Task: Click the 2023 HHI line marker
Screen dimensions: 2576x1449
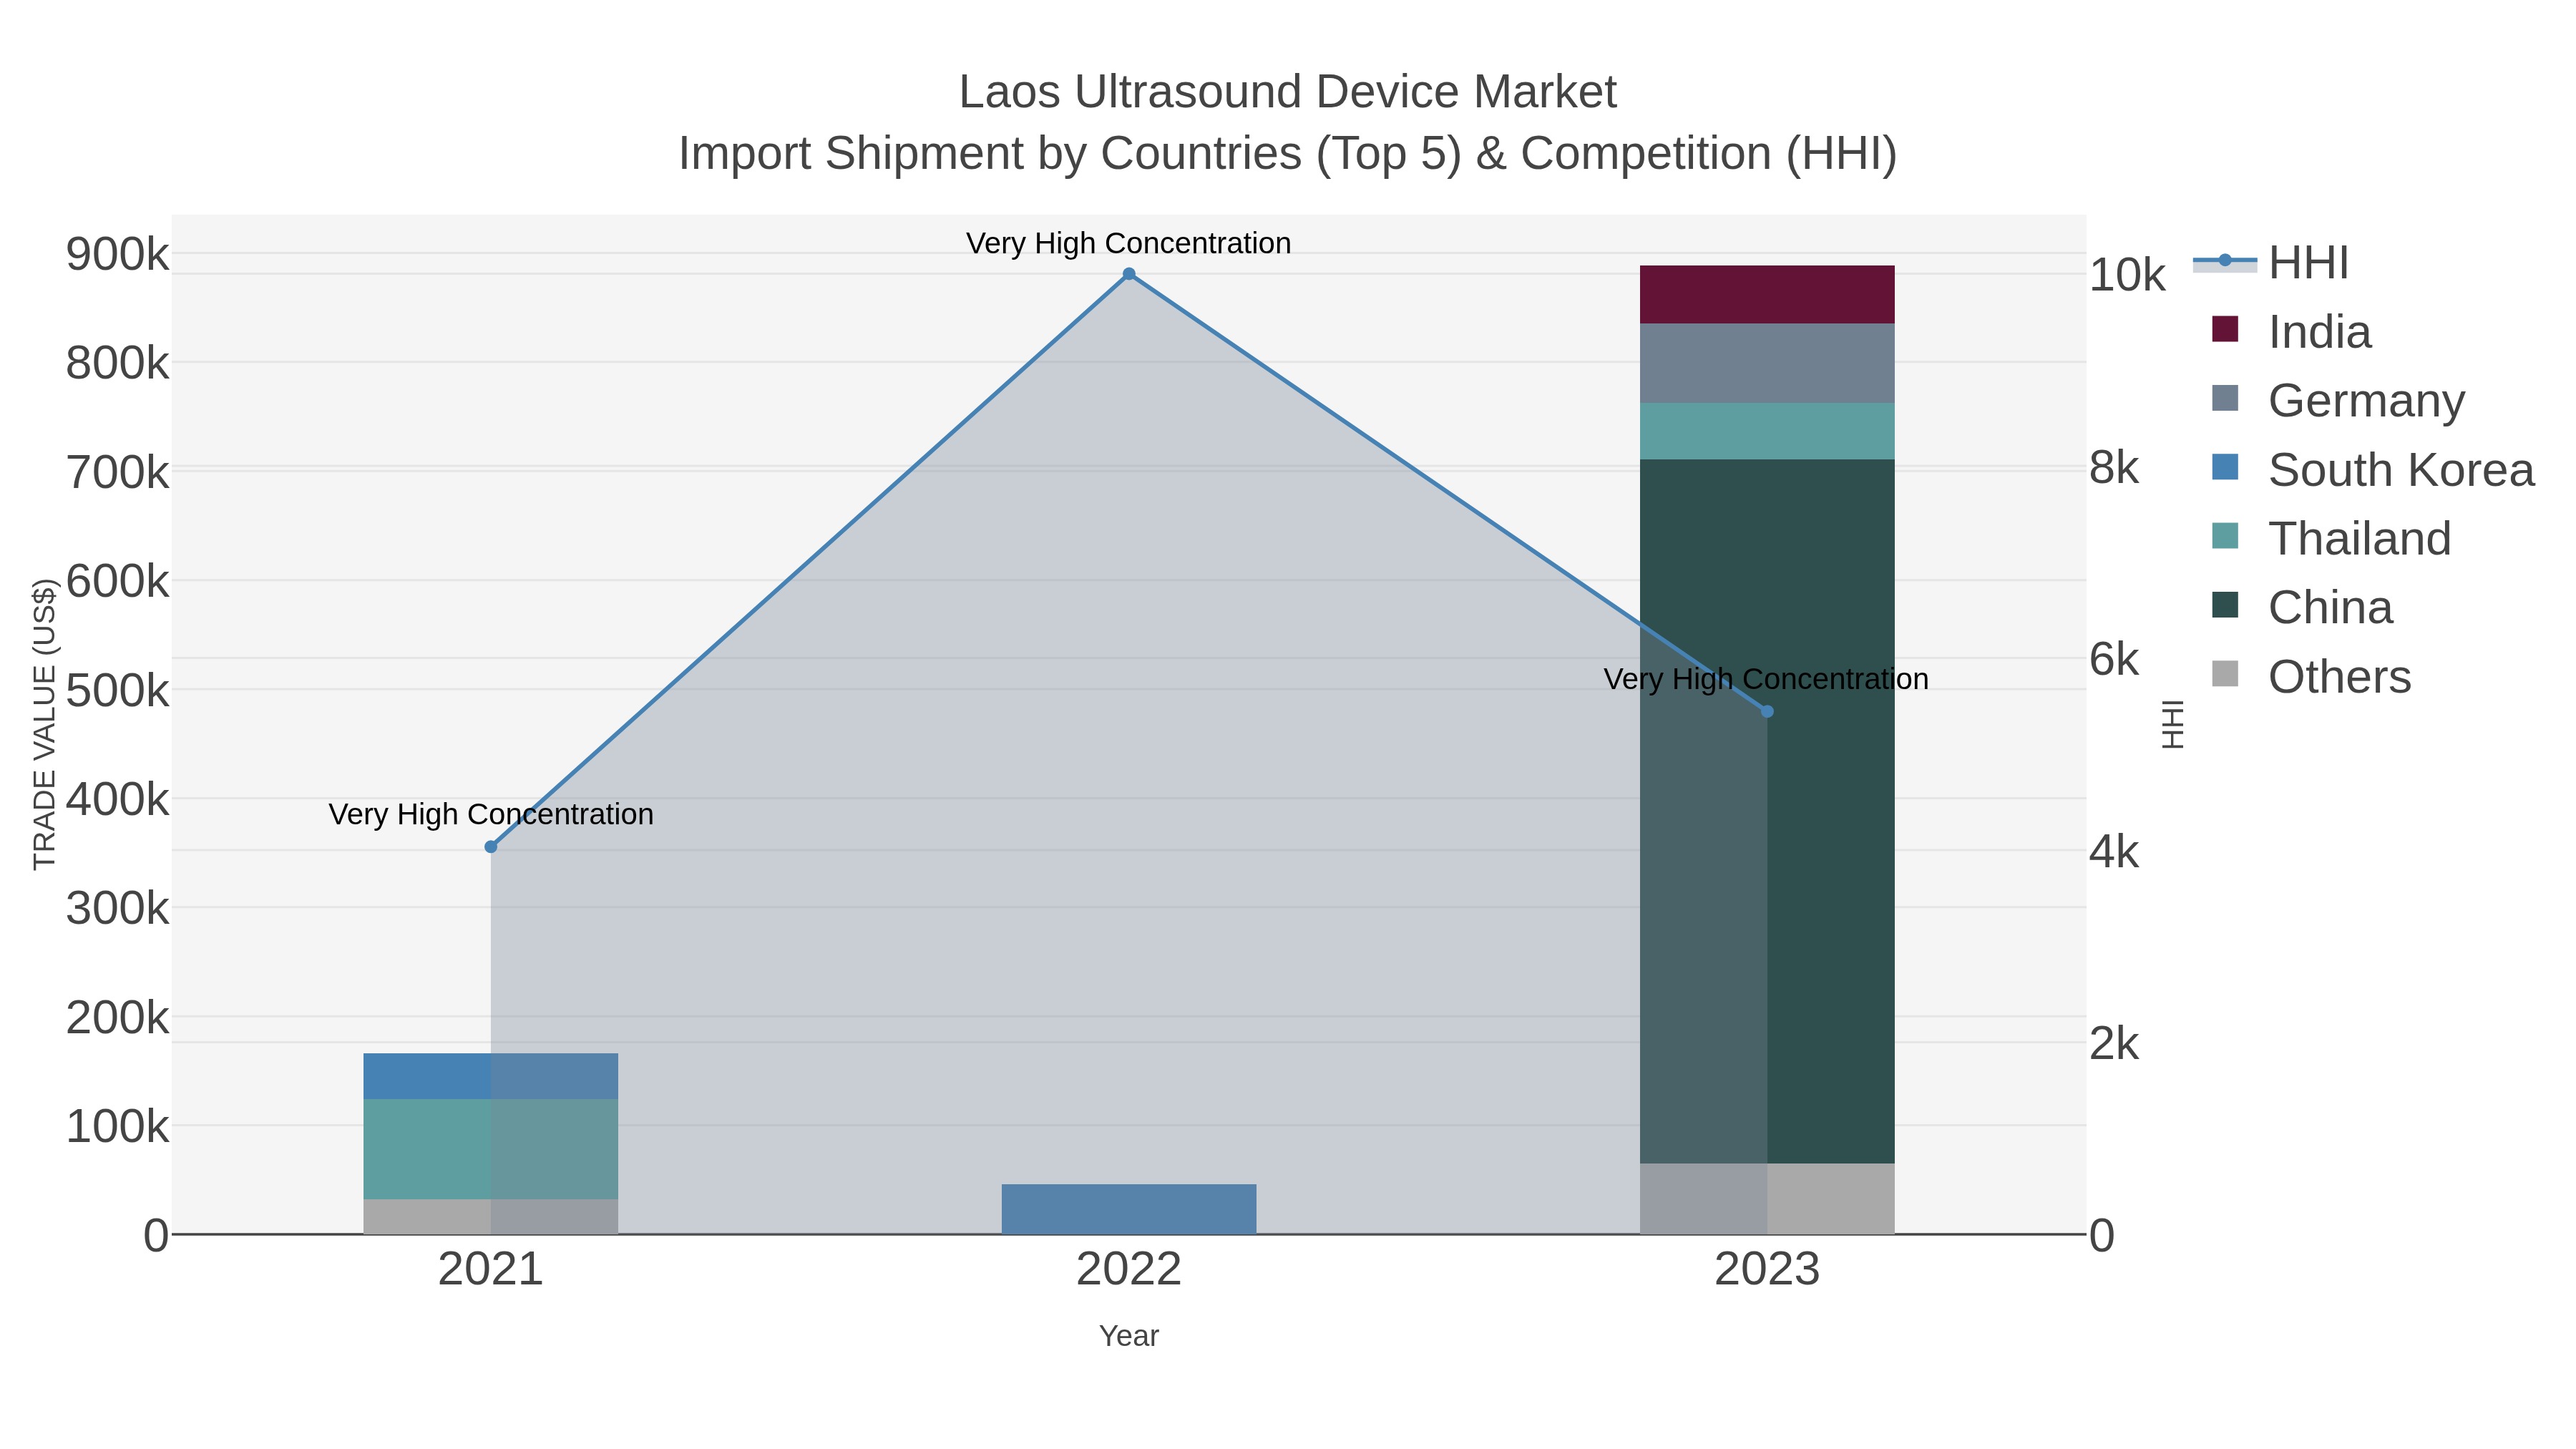Action: coord(1767,712)
